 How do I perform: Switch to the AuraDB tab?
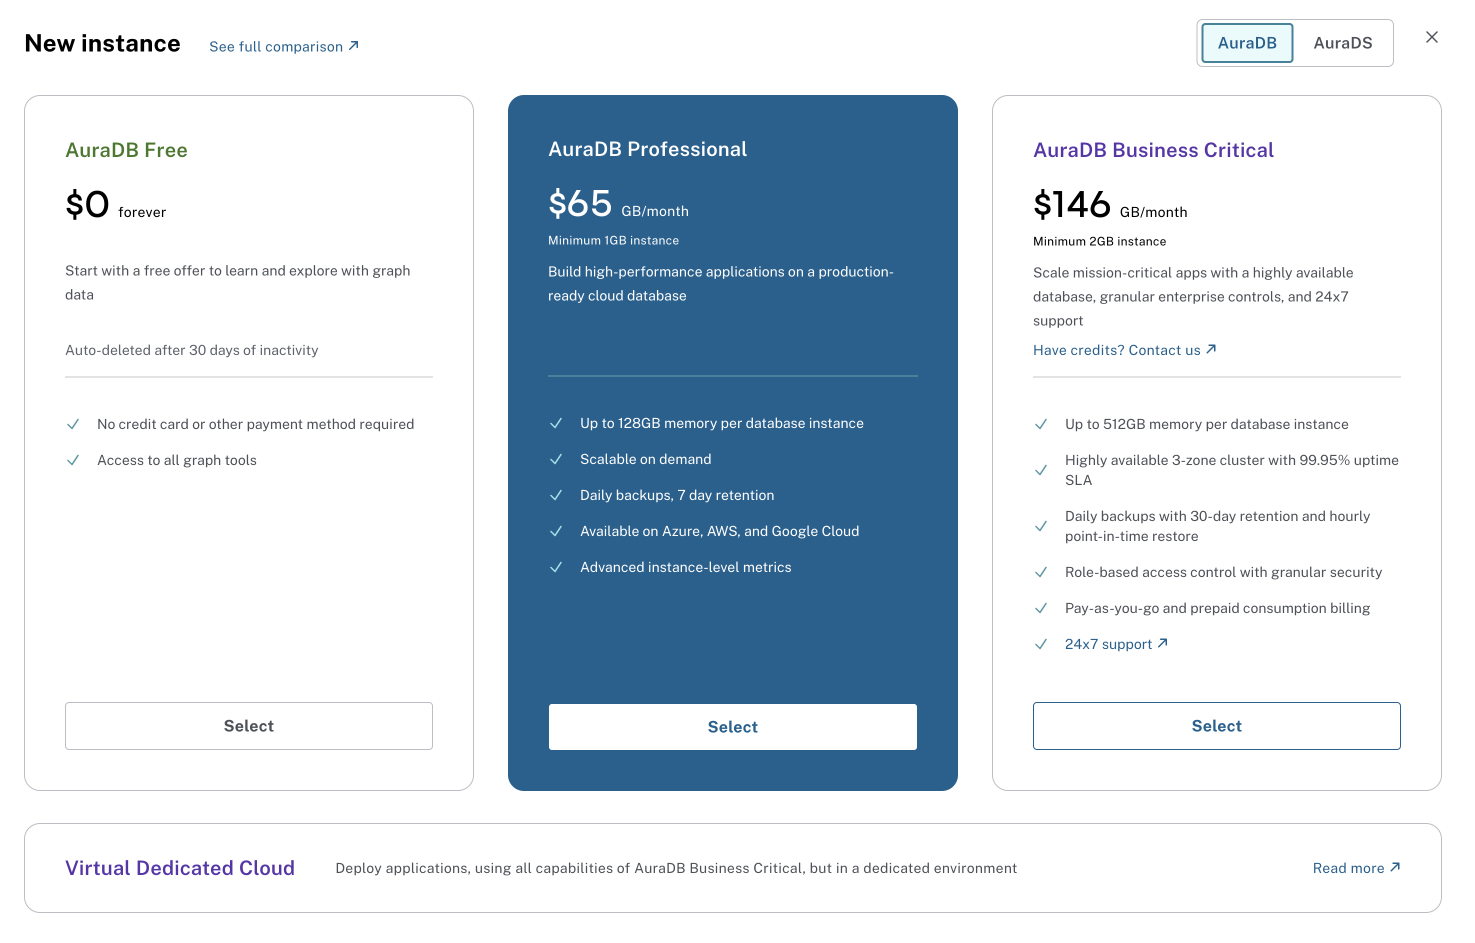(x=1247, y=43)
